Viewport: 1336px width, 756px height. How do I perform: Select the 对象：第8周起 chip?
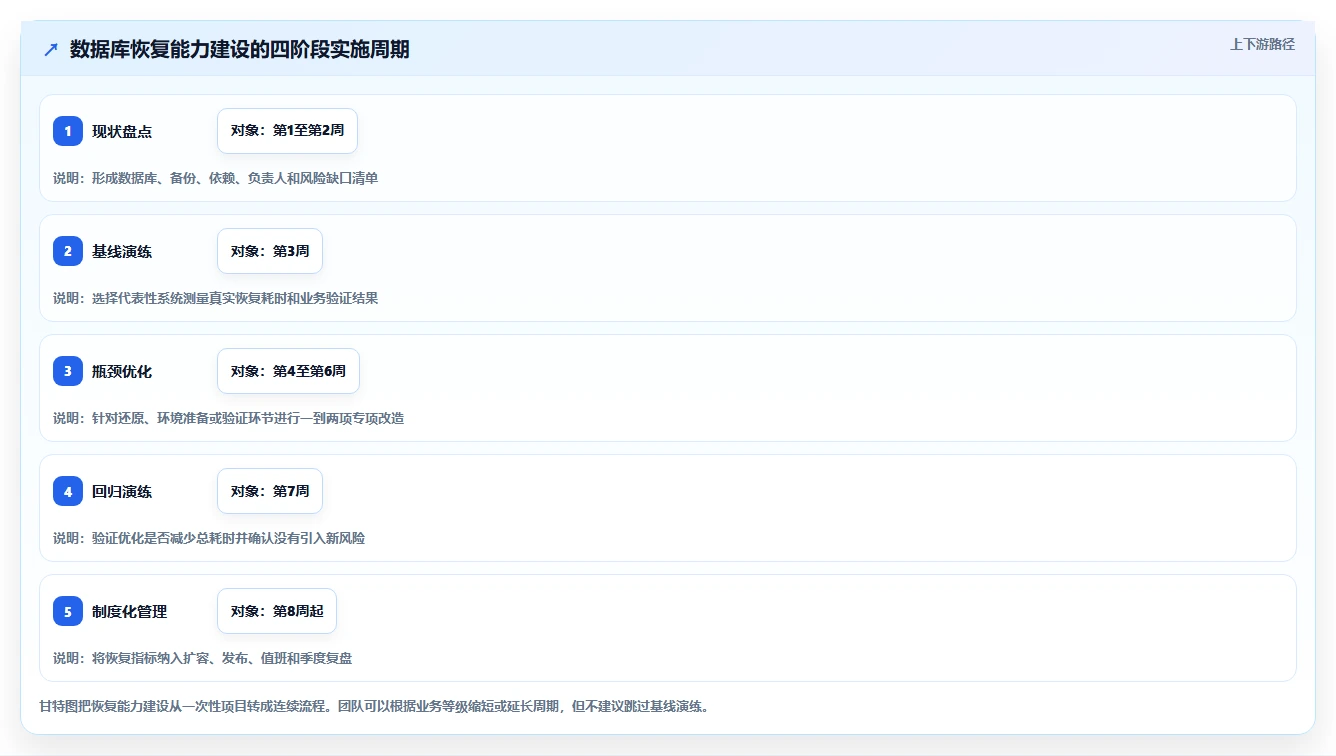277,611
